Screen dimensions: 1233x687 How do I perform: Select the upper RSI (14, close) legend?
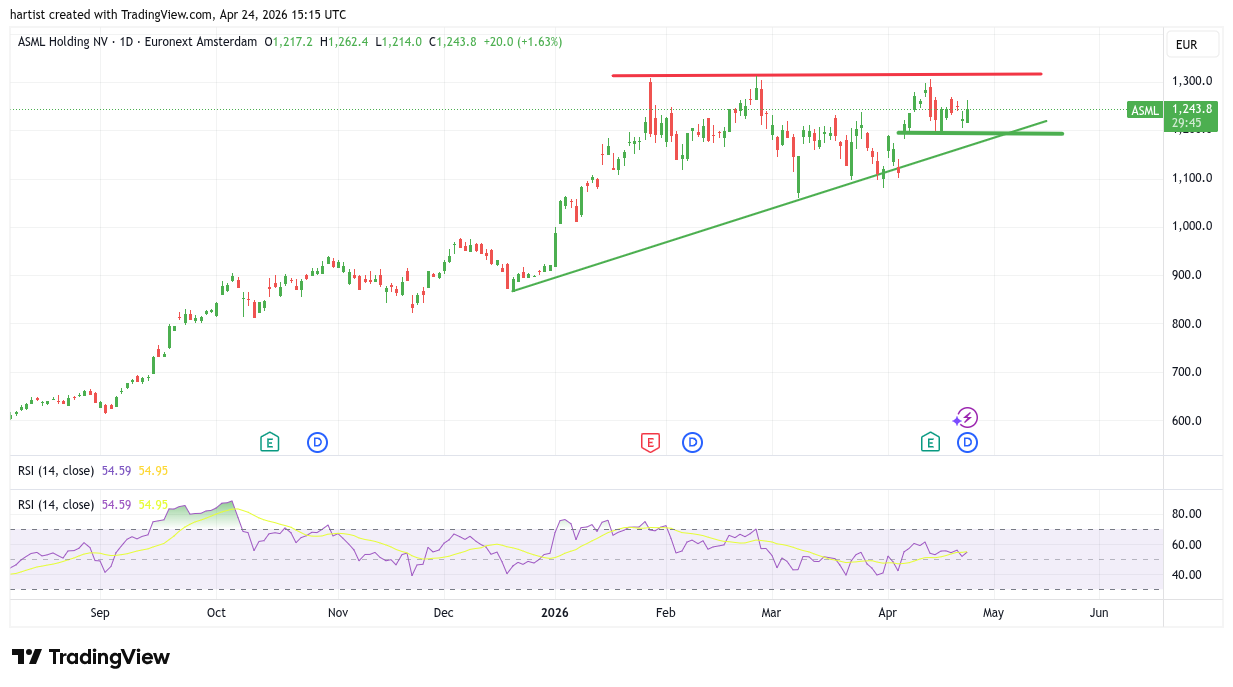point(56,470)
